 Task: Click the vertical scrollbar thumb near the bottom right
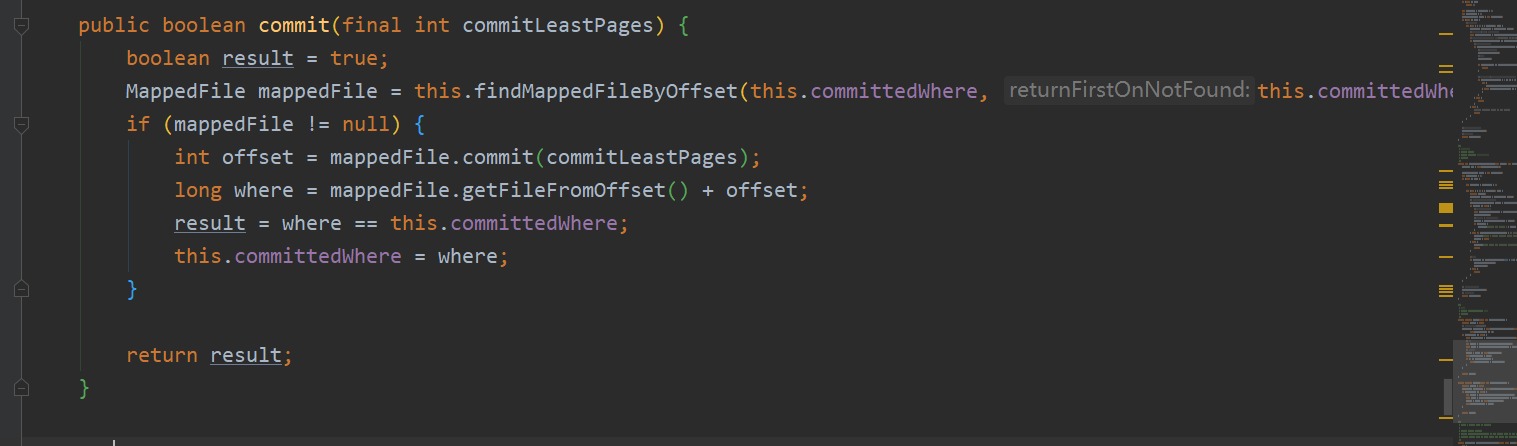pyautogui.click(x=1447, y=397)
